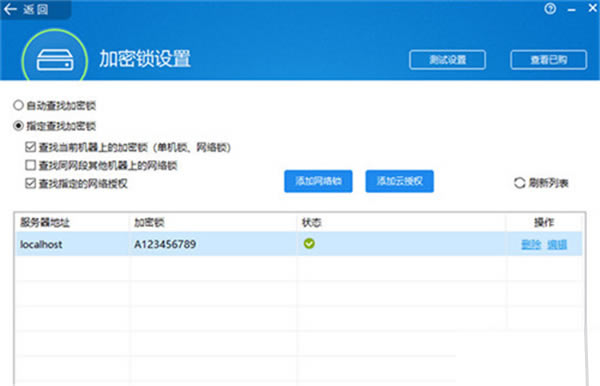
Task: Uncheck 查找当前机器上的加密锁 checkbox
Action: tap(30, 147)
